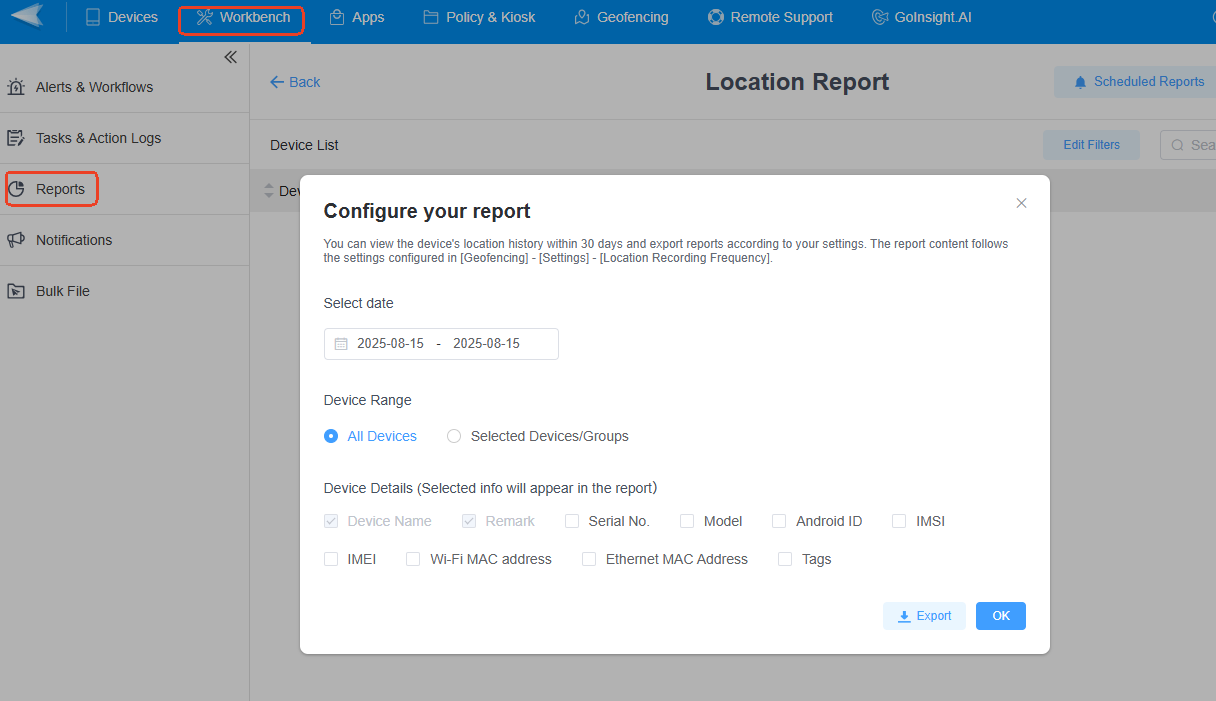Open the date range picker
This screenshot has height=701, width=1216.
[440, 343]
